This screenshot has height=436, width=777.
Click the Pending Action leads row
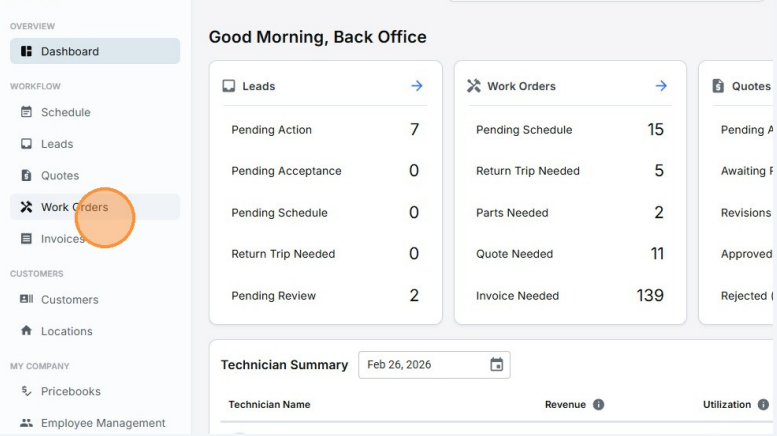click(x=325, y=130)
